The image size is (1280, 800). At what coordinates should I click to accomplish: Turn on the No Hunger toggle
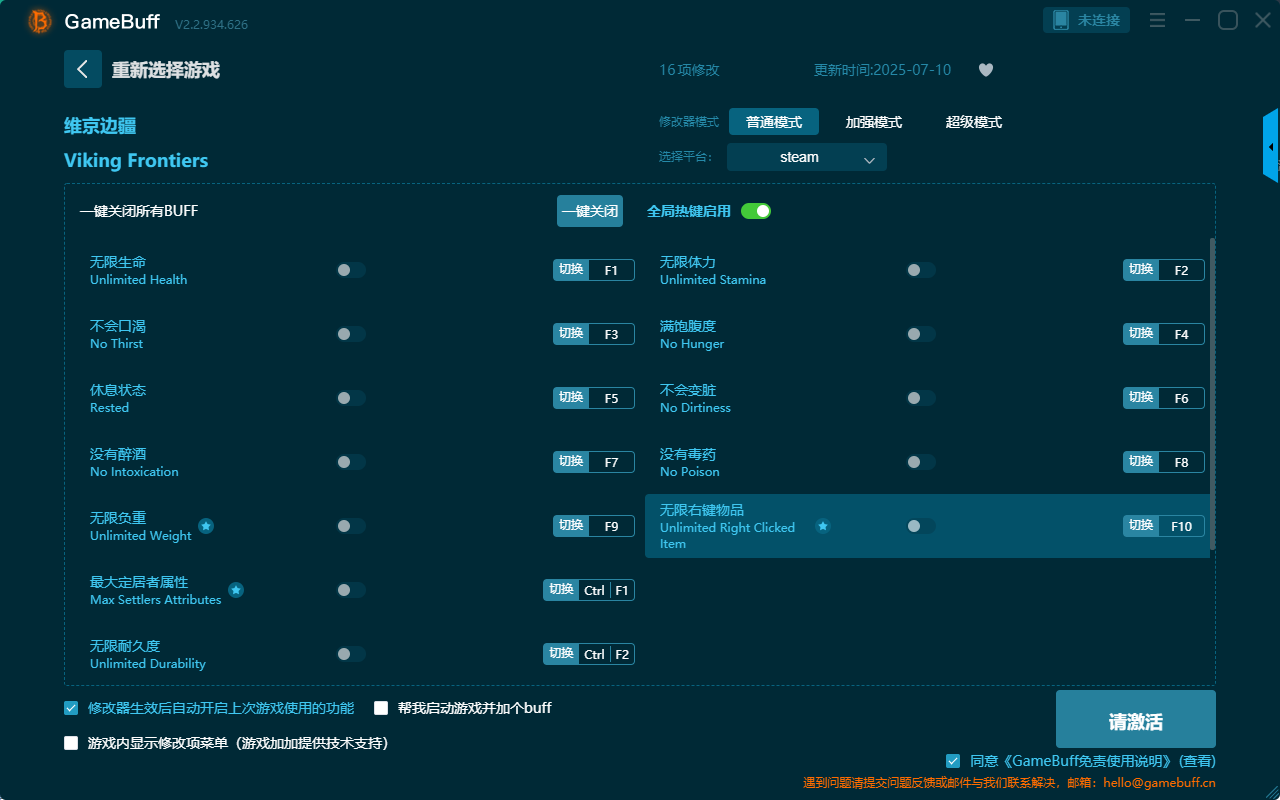920,333
